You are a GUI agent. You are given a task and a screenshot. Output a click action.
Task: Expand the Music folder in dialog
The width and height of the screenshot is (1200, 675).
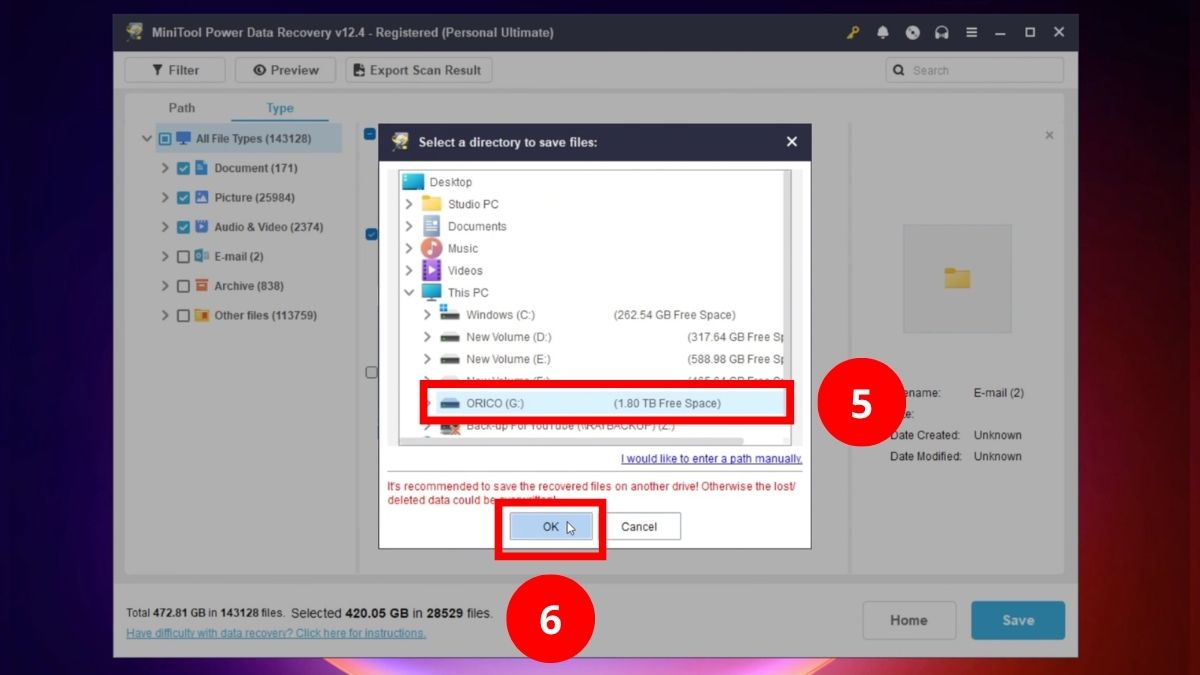click(x=408, y=248)
